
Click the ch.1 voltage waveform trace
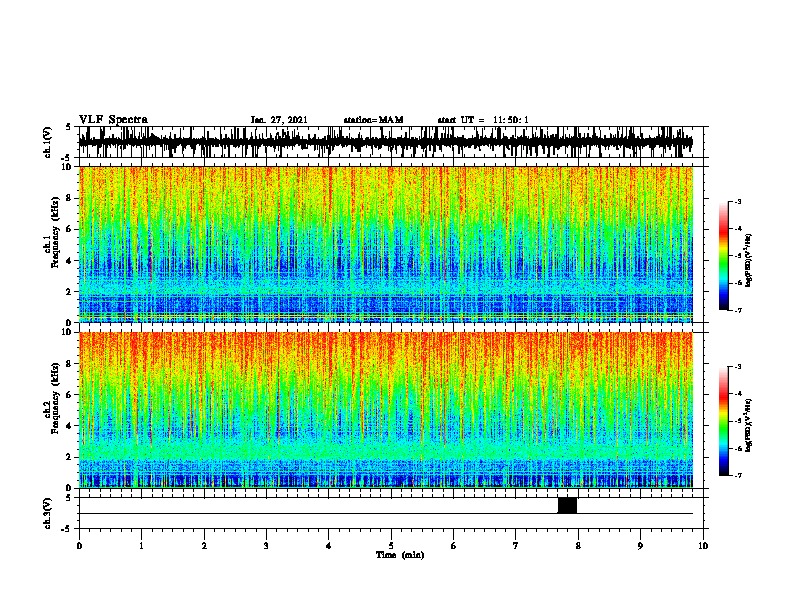click(386, 142)
